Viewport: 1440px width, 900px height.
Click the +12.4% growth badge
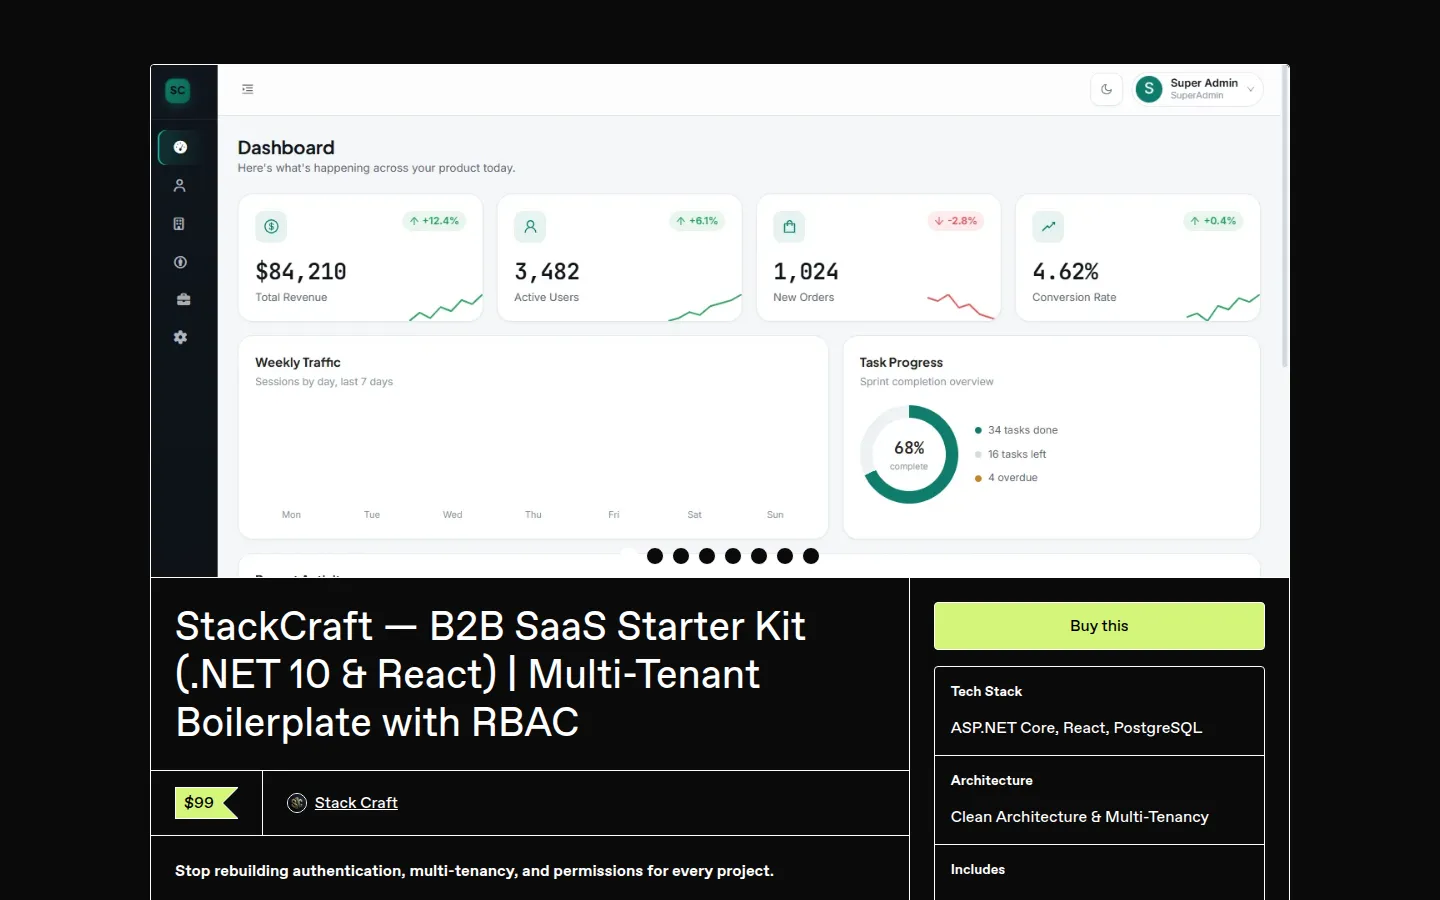coord(434,221)
